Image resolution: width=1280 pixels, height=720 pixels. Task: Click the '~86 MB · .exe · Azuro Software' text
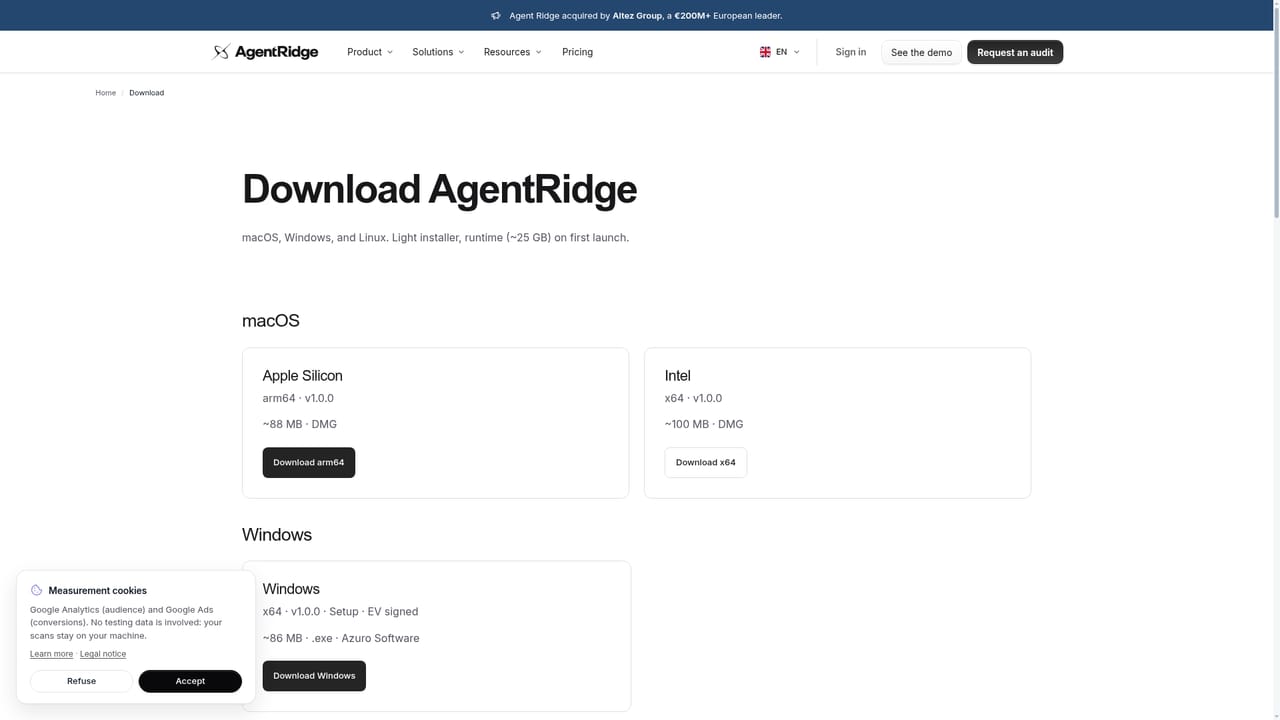coord(341,638)
